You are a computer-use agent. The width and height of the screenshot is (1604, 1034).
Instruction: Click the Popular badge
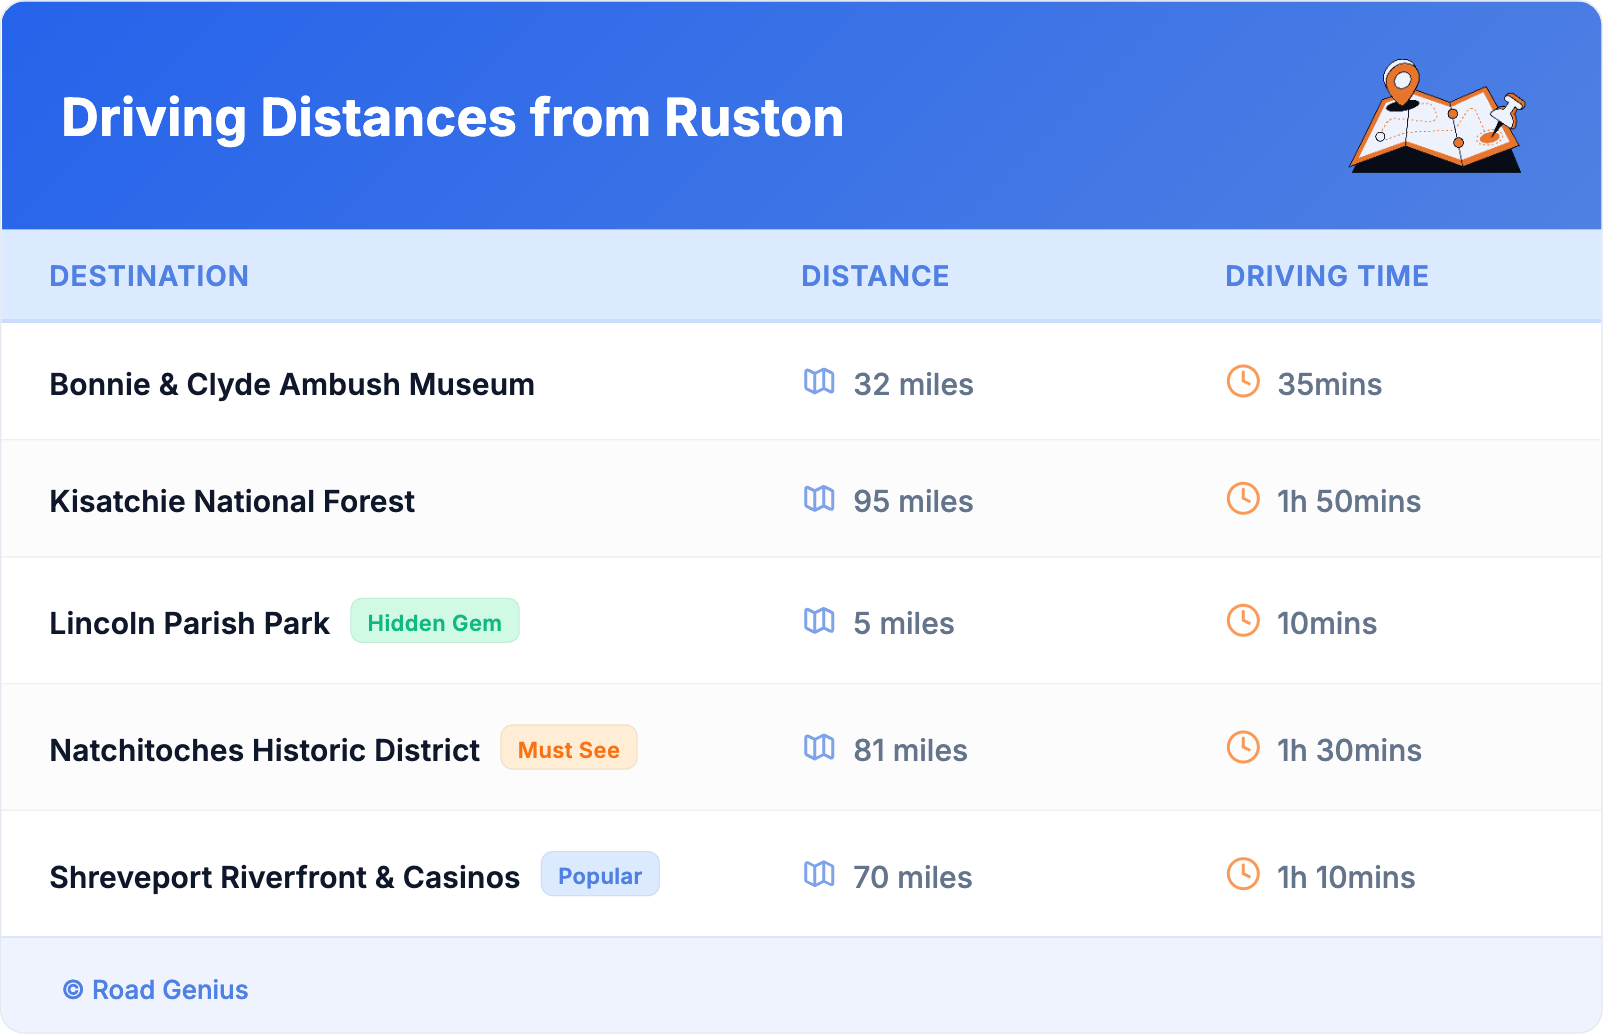tap(599, 875)
